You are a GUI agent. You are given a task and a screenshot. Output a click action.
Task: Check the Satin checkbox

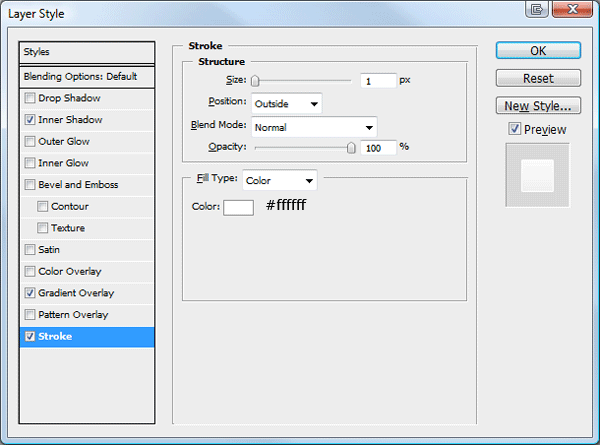coord(30,249)
